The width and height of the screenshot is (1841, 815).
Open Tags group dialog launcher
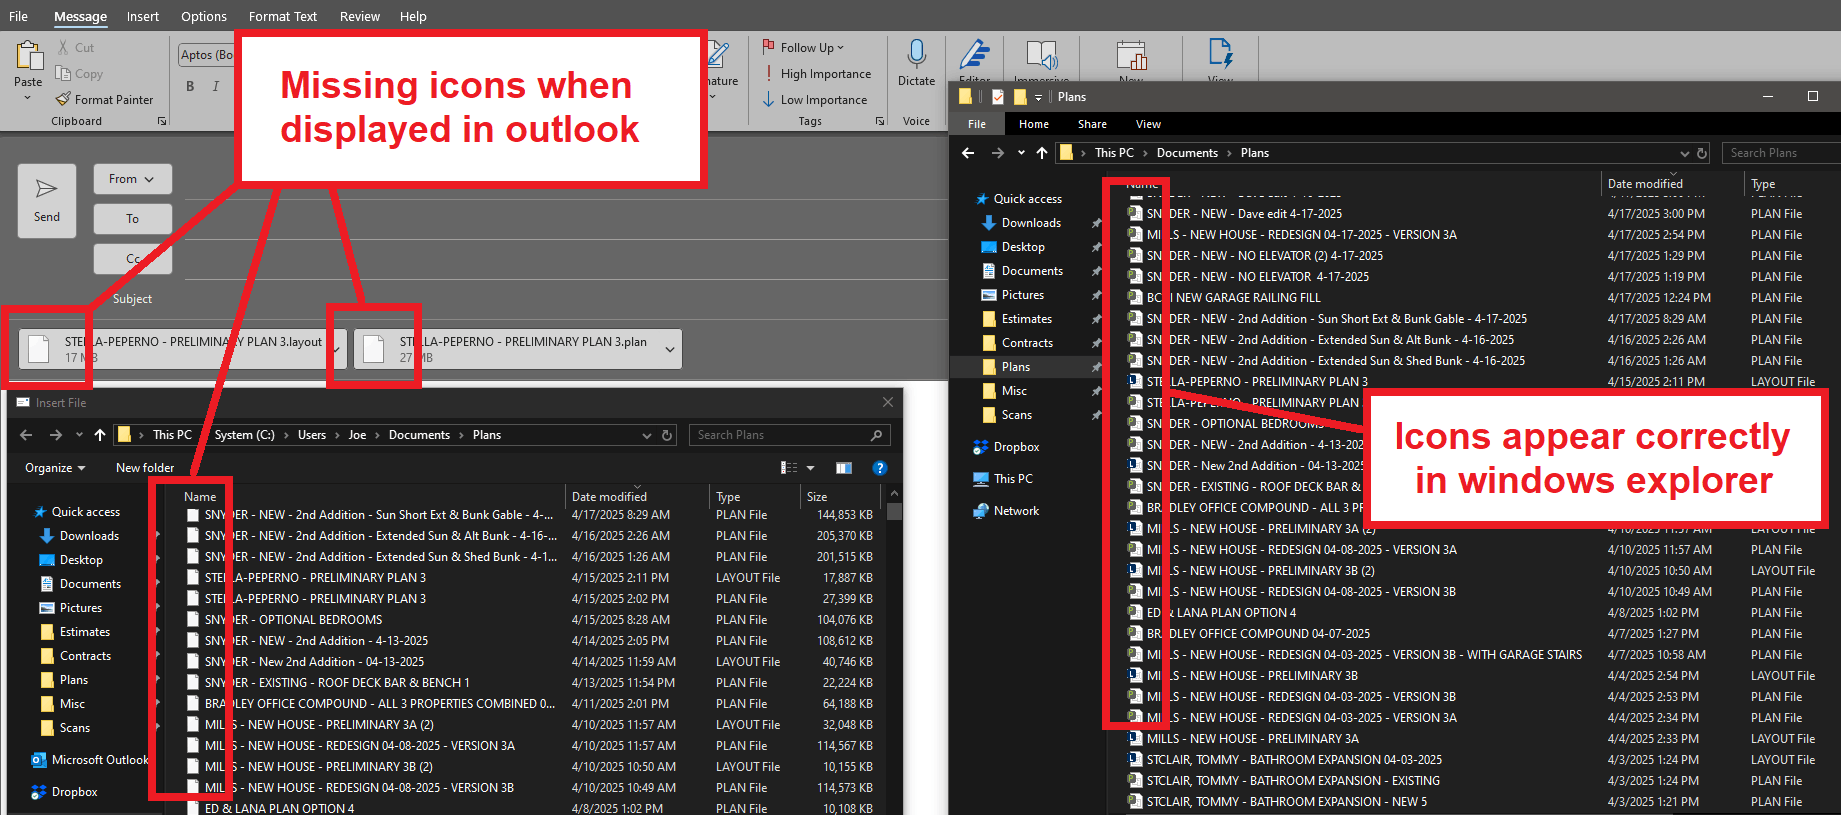pyautogui.click(x=880, y=121)
